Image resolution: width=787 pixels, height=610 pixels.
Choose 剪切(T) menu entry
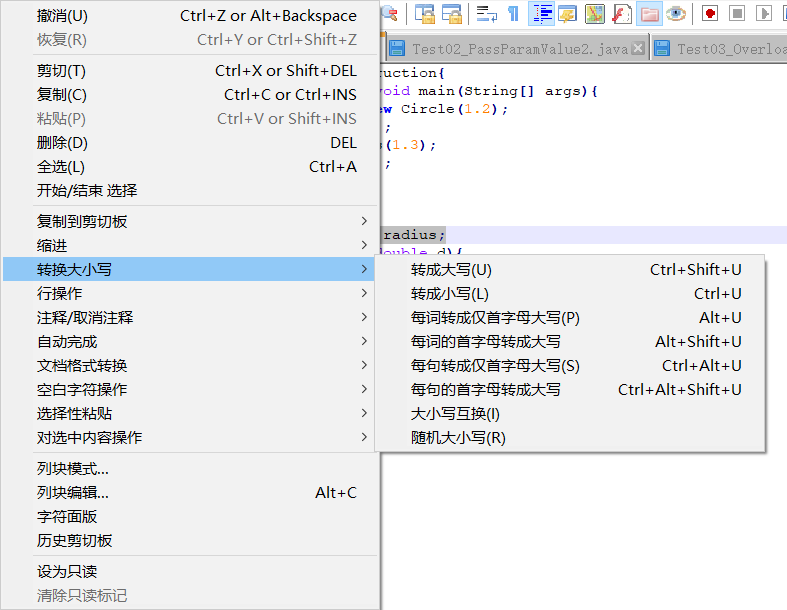(190, 71)
